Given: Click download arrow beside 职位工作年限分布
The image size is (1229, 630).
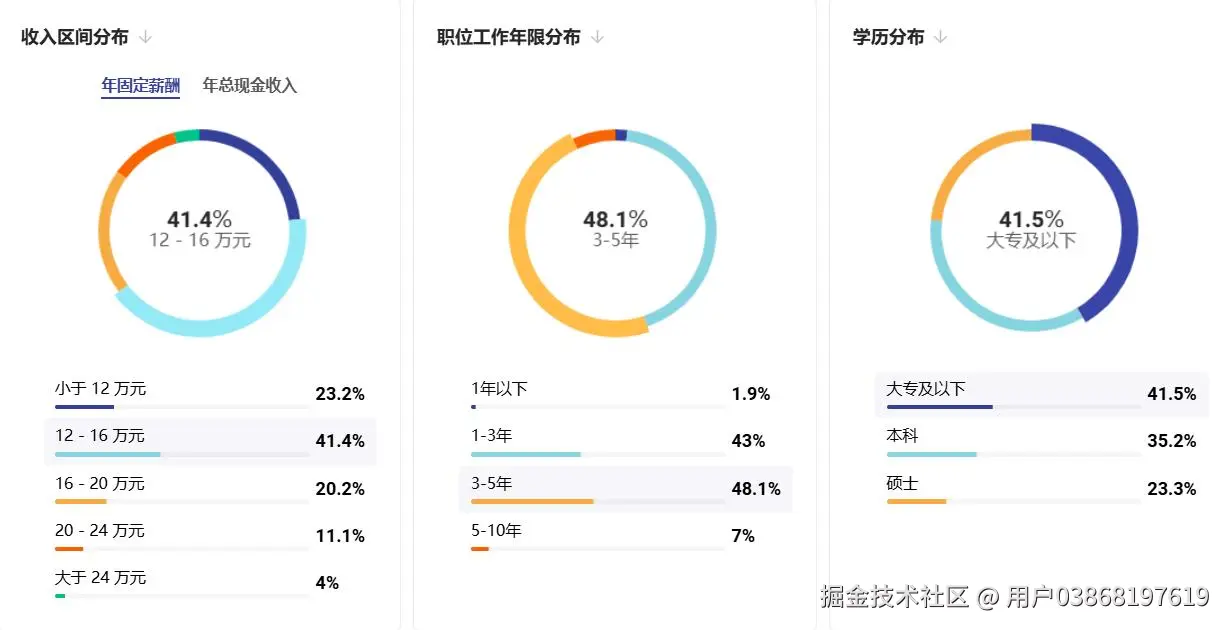Looking at the screenshot, I should 597,38.
